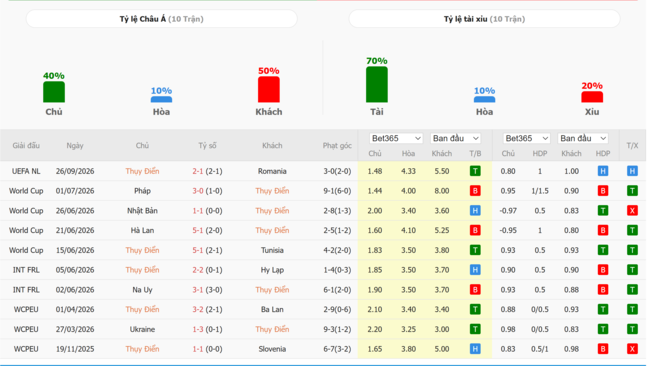Click the blue H badge in Hy Lạp row T/B column
This screenshot has height=366, width=650.
tap(475, 270)
